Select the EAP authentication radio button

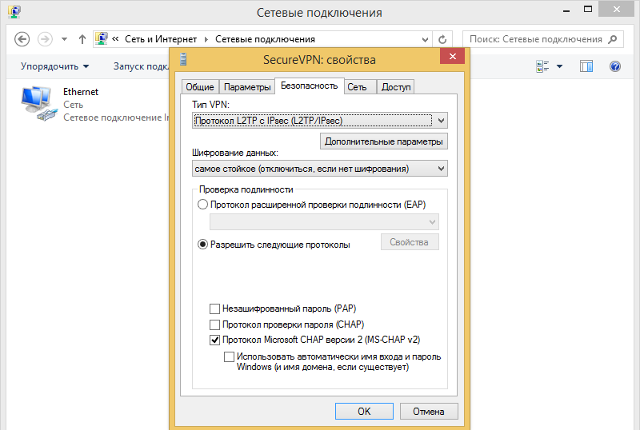(x=203, y=204)
